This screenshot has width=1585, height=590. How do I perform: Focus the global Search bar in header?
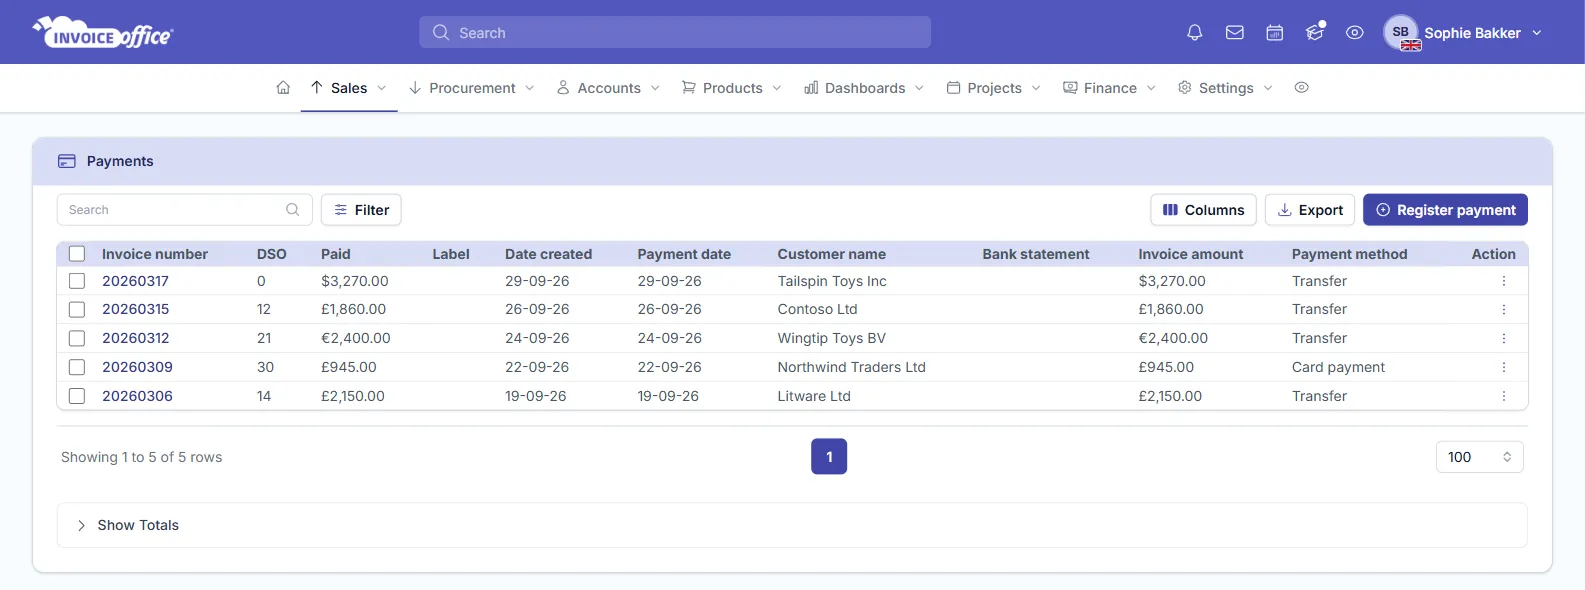pos(675,33)
